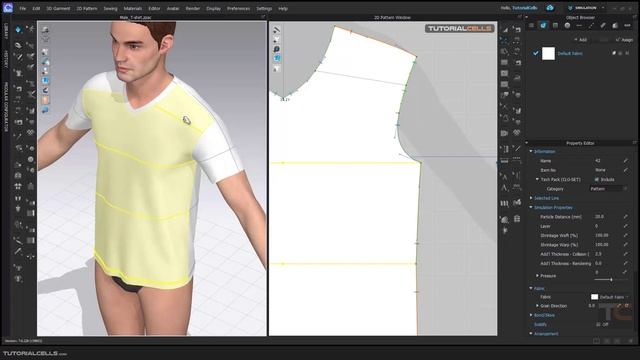Viewport: 640px width, 360px height.
Task: Expand the Bond/Skive section
Action: pos(531,315)
